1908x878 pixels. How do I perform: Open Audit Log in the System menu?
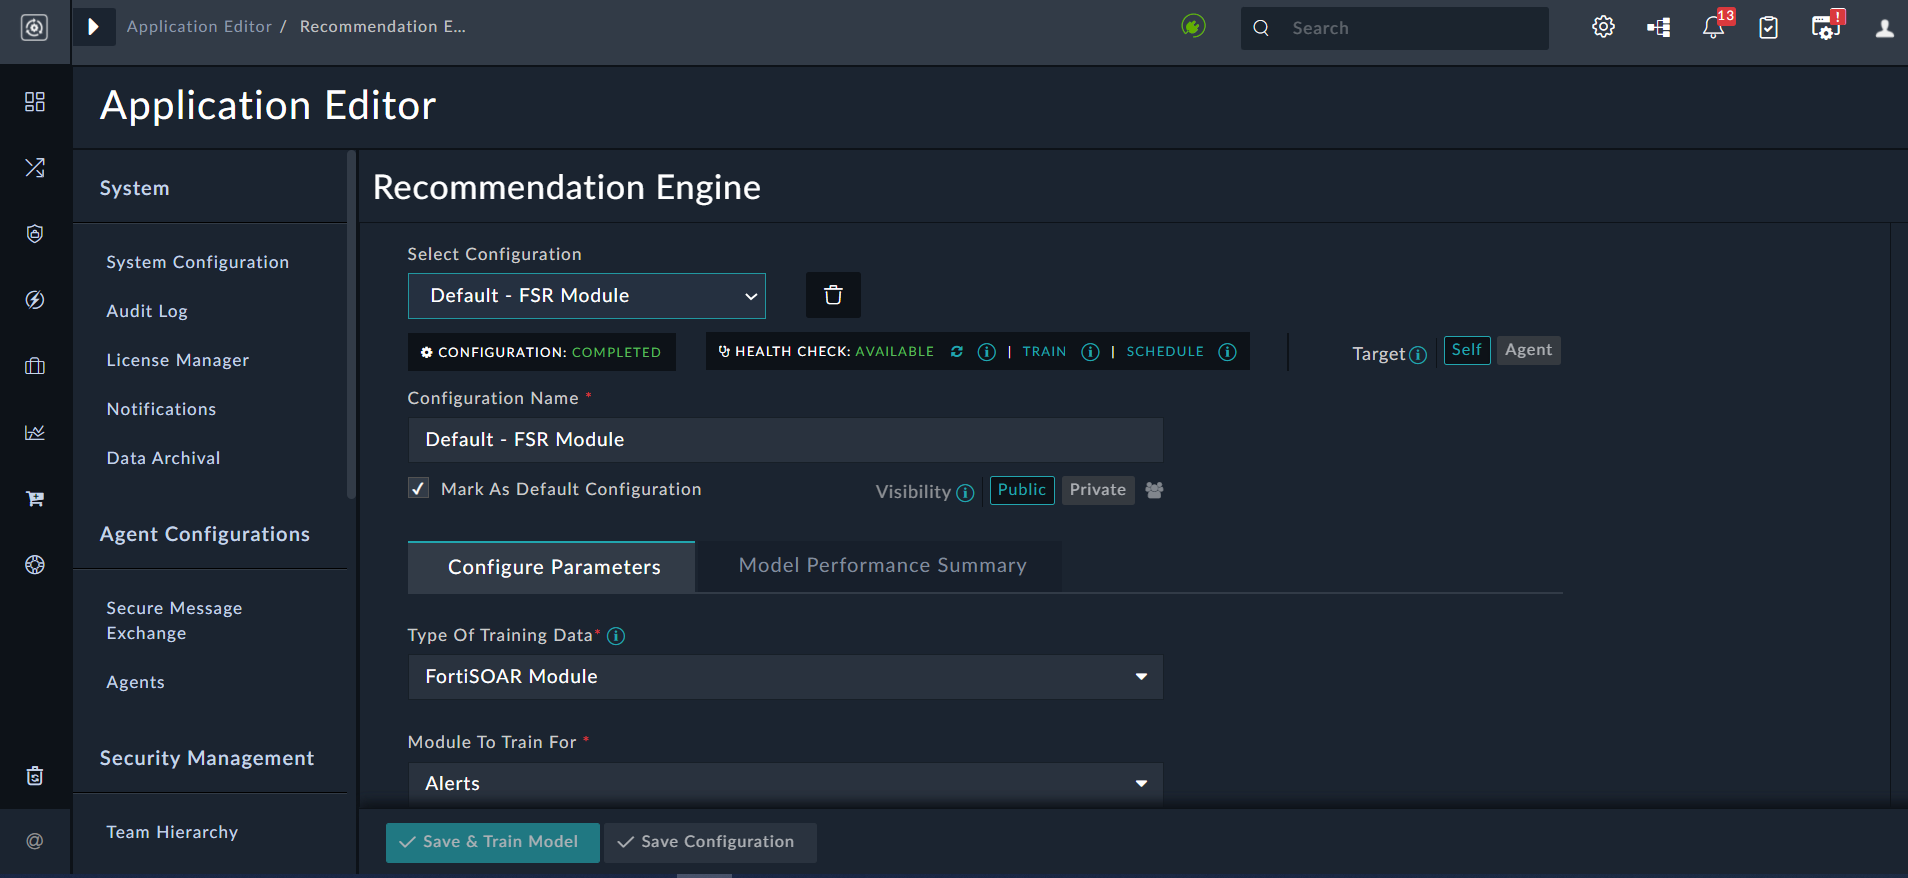click(147, 311)
